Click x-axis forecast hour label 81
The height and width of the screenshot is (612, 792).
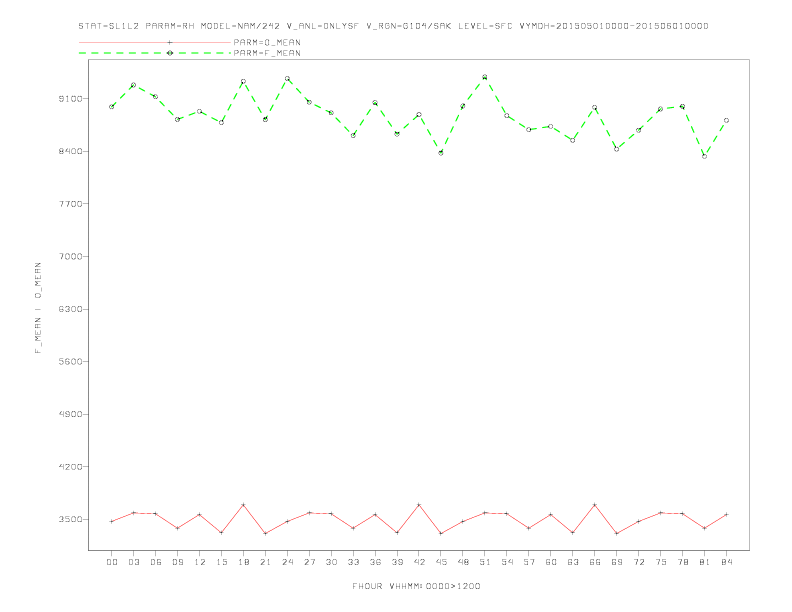coord(705,562)
